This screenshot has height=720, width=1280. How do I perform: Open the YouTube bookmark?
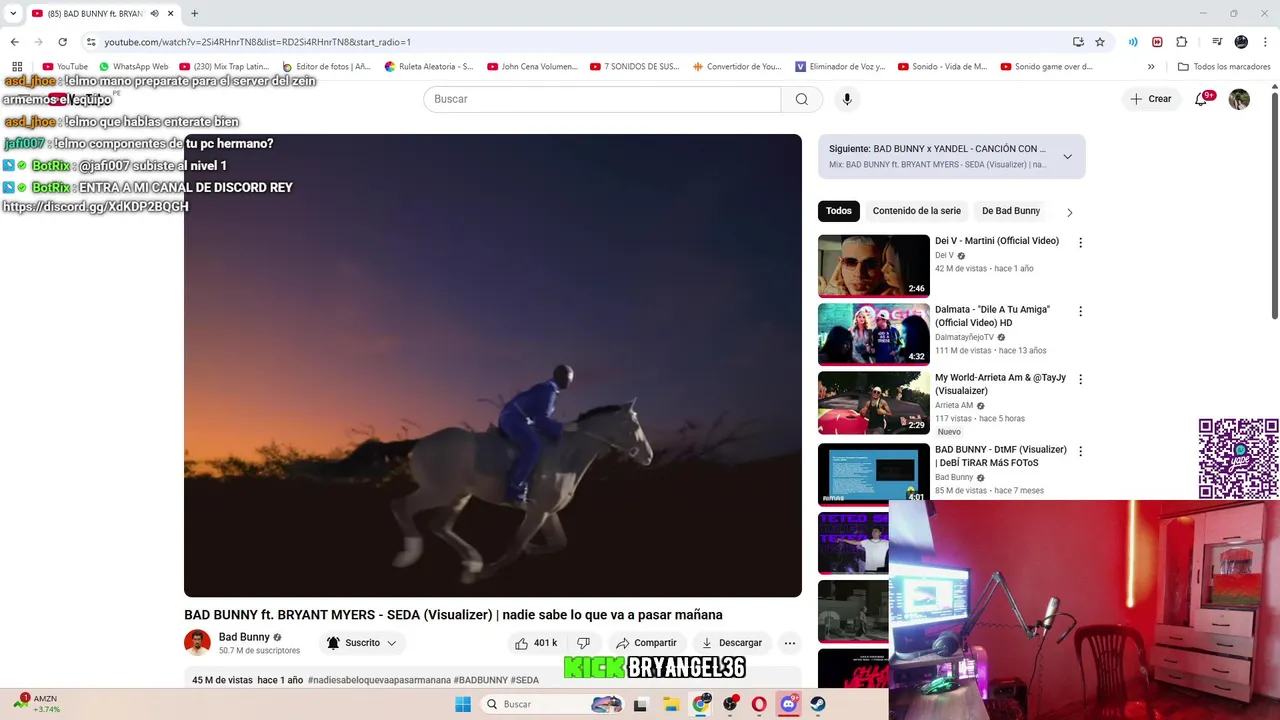tap(65, 67)
